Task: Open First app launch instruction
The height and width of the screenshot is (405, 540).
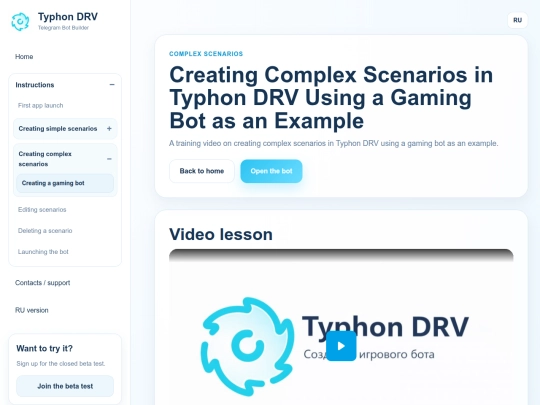Action: [41, 105]
